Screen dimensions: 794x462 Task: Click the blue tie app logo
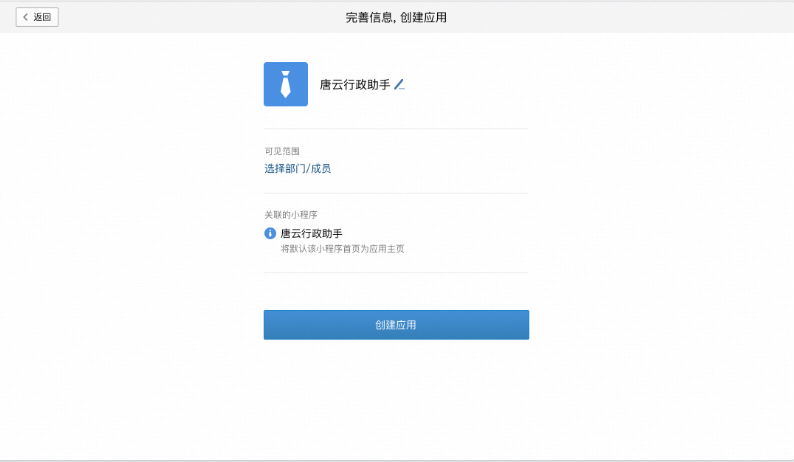coord(285,84)
